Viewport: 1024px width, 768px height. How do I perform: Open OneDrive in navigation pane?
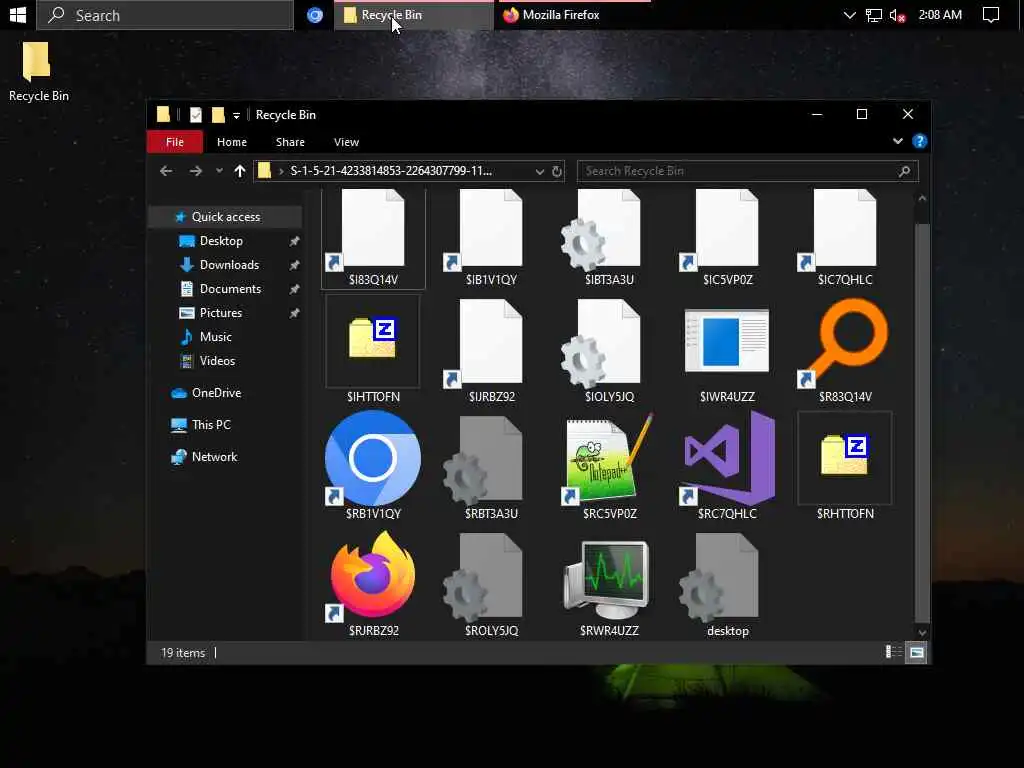click(x=216, y=393)
